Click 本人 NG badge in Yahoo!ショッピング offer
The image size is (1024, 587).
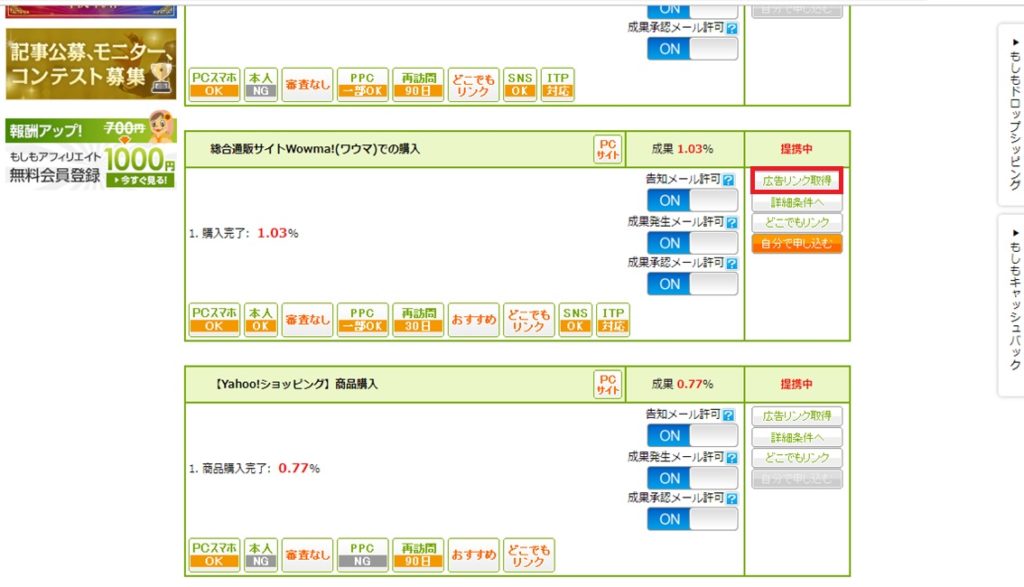[261, 554]
